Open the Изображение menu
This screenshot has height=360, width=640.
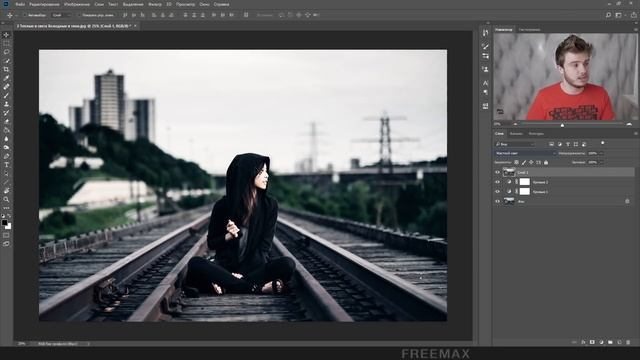[77, 4]
